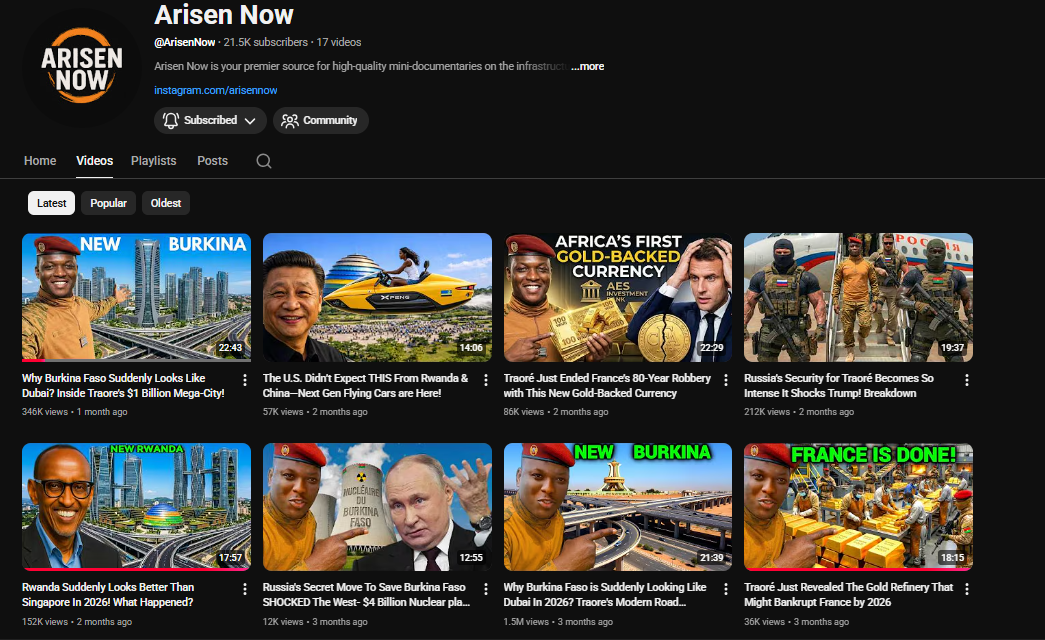
Task: Switch to the Playlists tab
Action: click(153, 161)
